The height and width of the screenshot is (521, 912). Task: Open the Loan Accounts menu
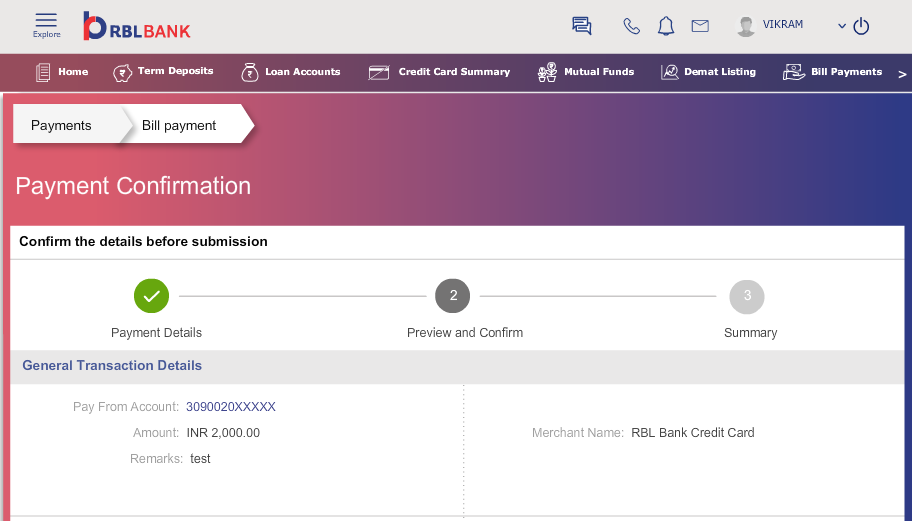point(291,72)
